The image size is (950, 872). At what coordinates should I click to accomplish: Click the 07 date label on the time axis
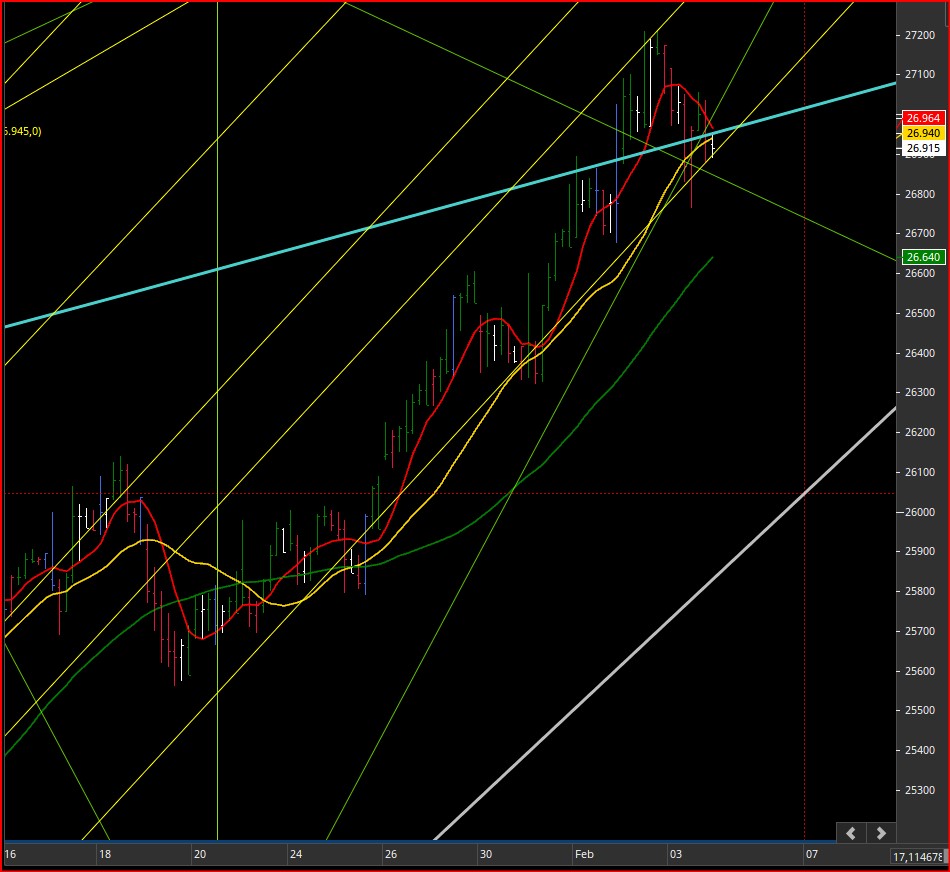pyautogui.click(x=812, y=854)
